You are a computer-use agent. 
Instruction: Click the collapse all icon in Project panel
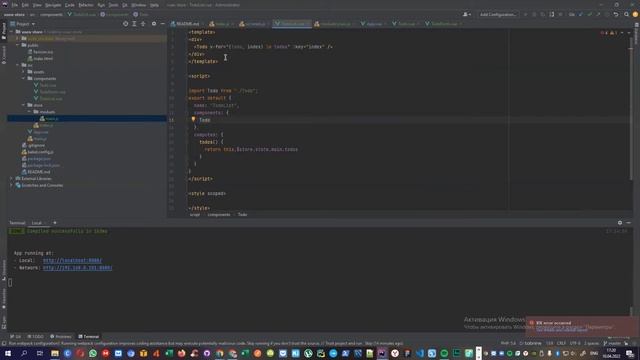coord(143,24)
